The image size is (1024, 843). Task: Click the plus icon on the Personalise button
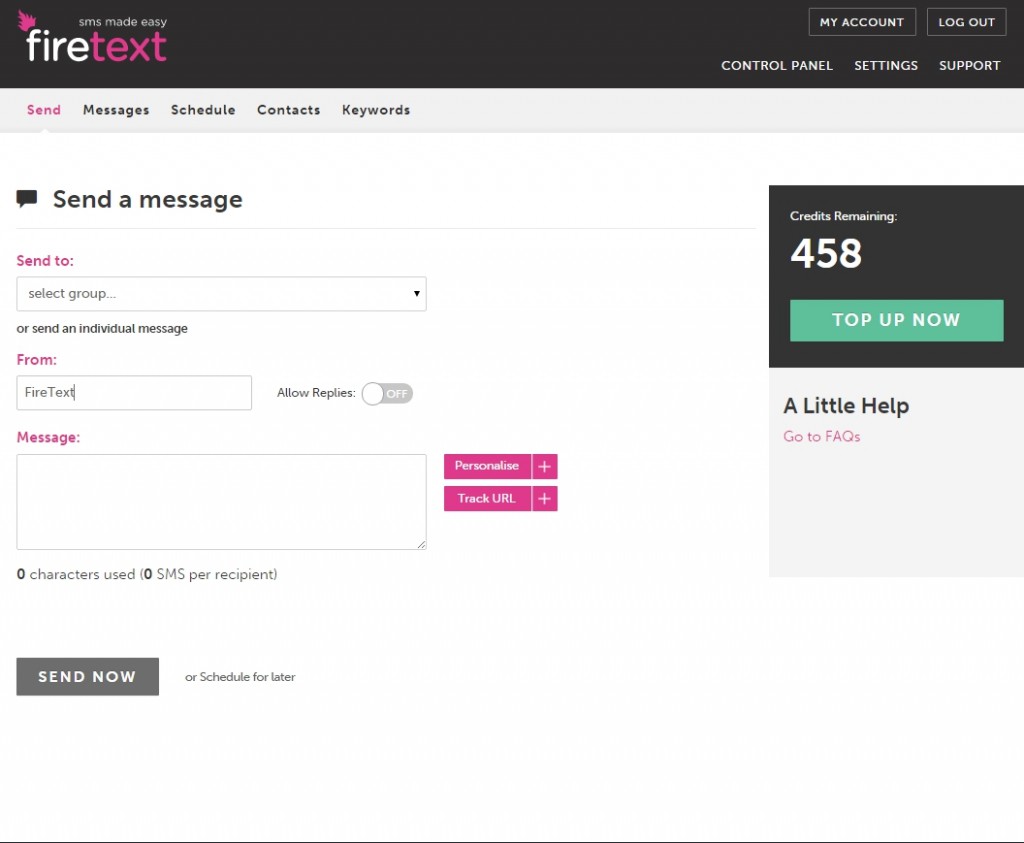coord(544,466)
